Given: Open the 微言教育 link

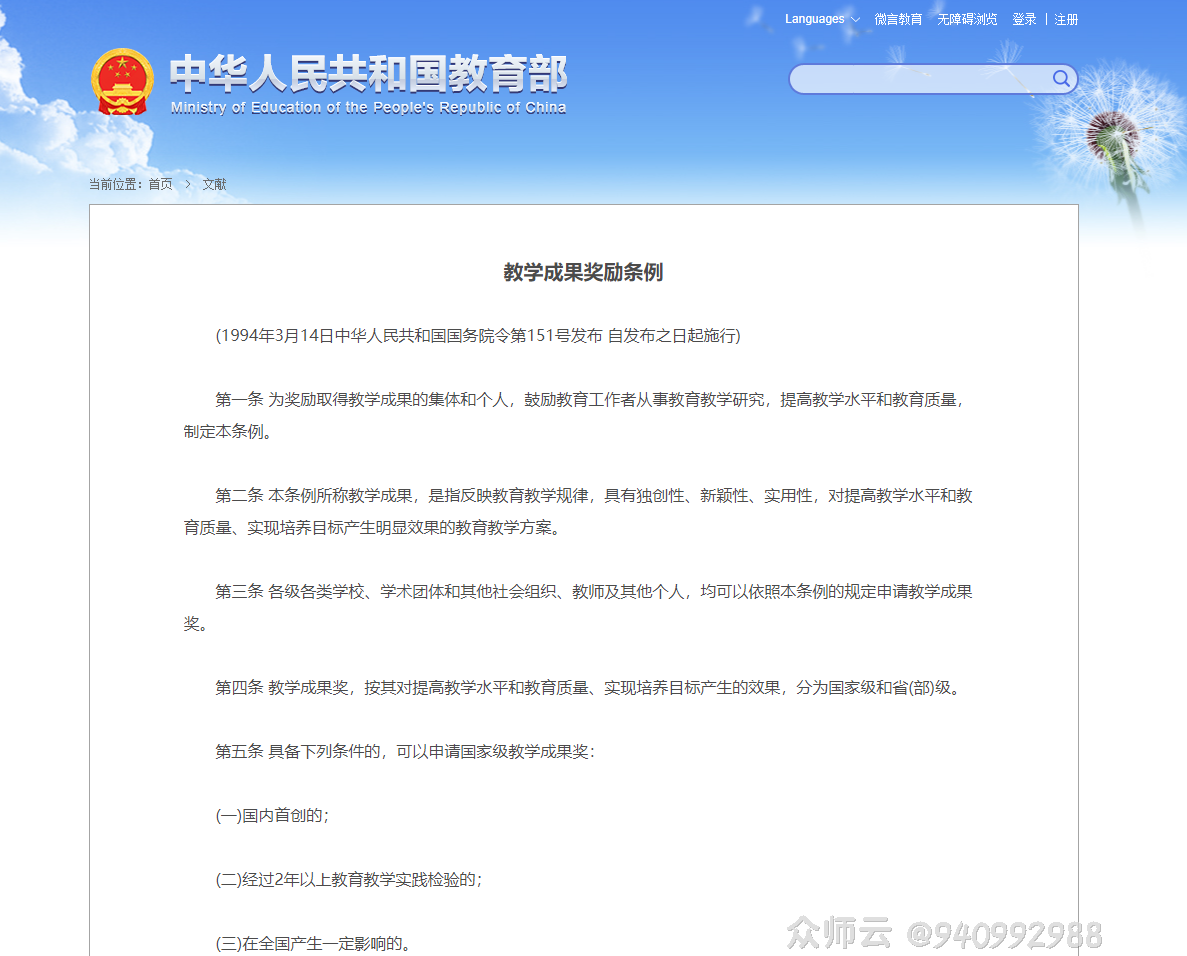Looking at the screenshot, I should 898,19.
